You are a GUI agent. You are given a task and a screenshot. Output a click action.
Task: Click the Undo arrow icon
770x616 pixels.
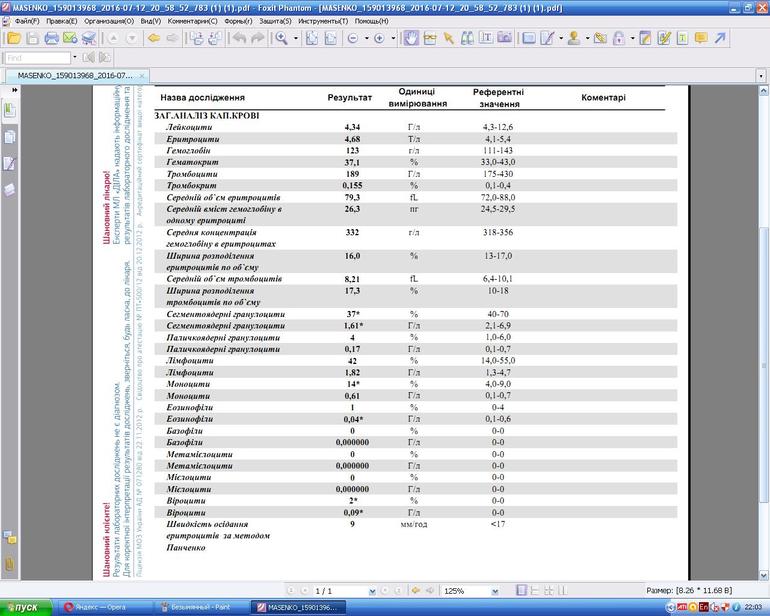(x=238, y=38)
